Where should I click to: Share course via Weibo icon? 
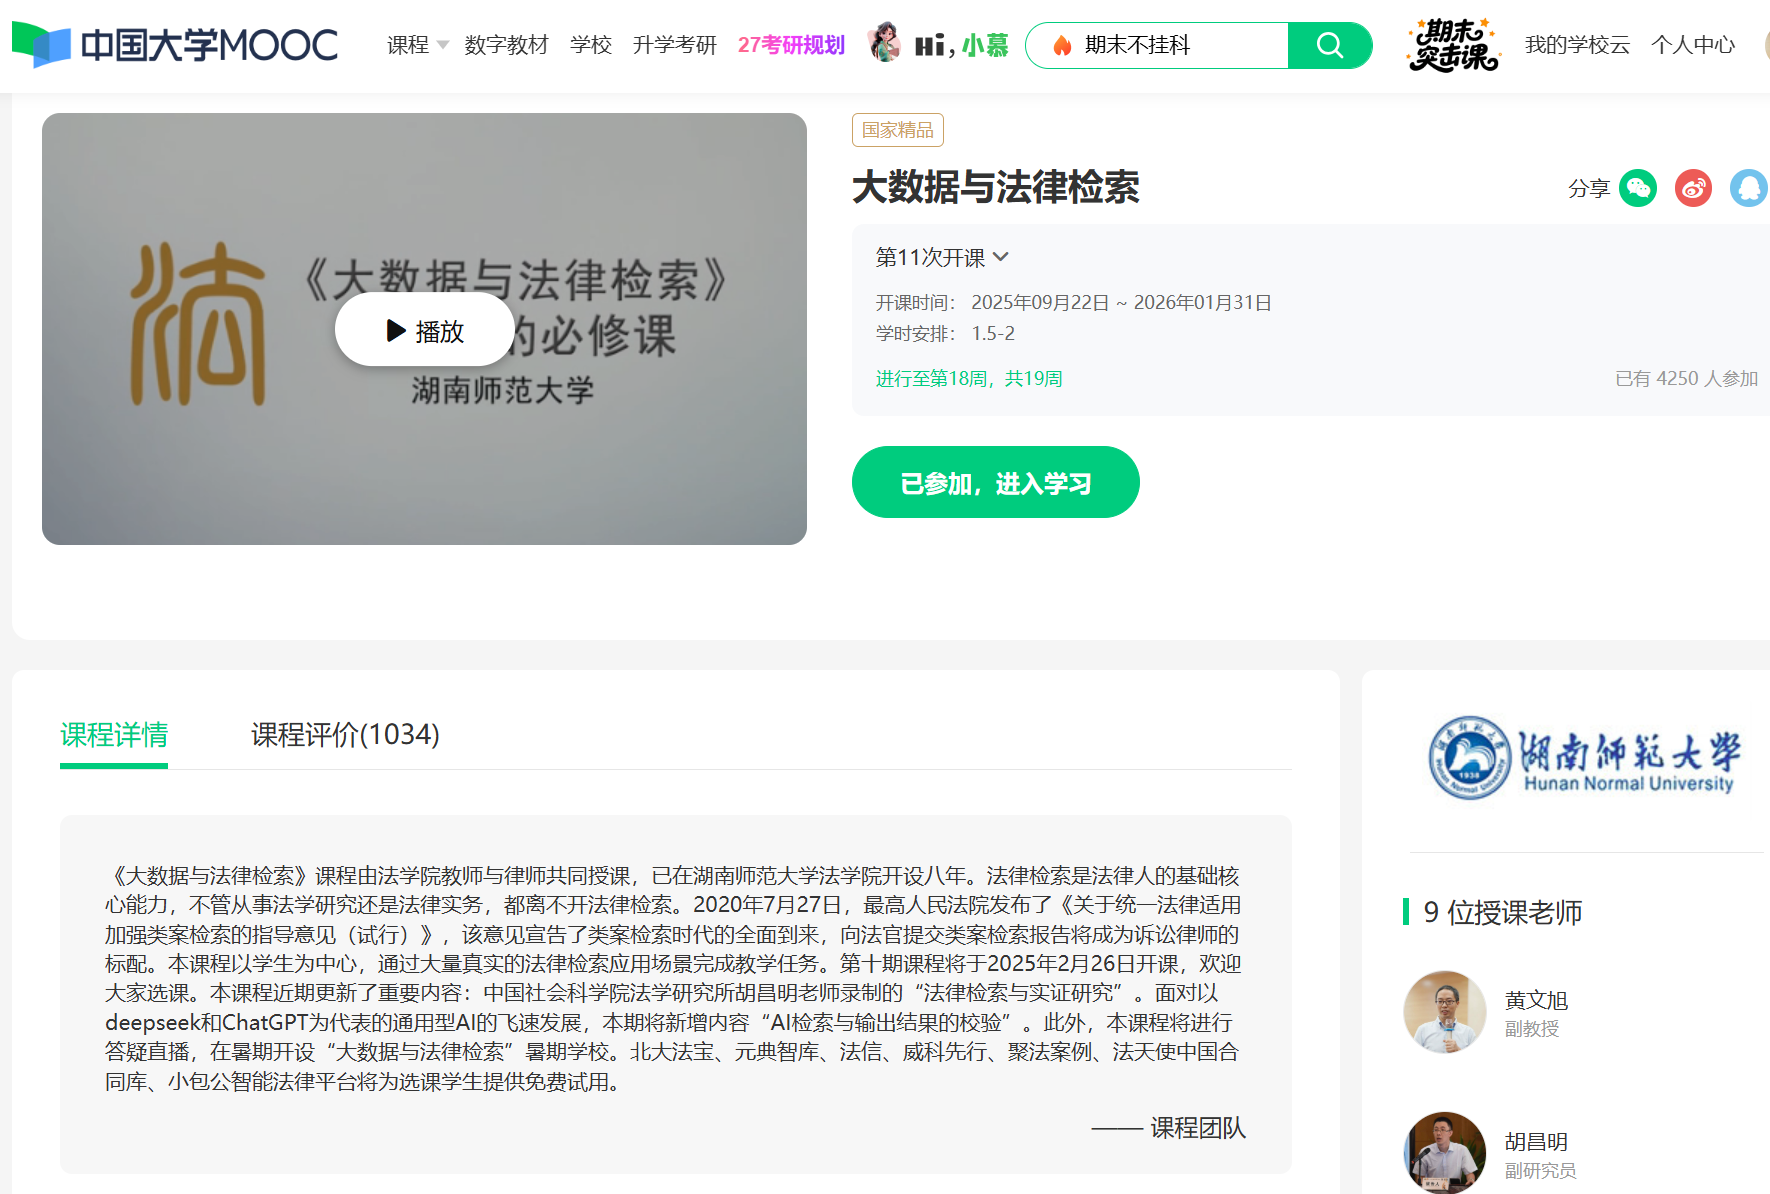click(1693, 188)
